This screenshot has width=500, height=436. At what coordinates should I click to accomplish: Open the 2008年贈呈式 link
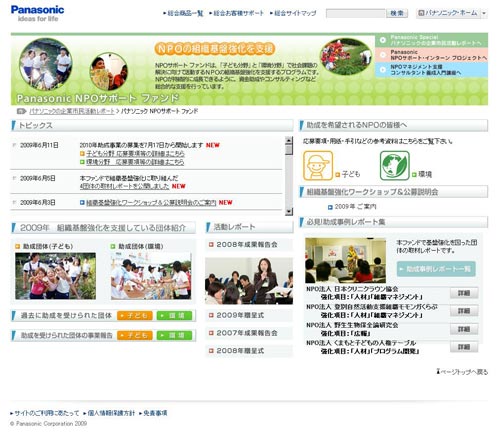240,351
